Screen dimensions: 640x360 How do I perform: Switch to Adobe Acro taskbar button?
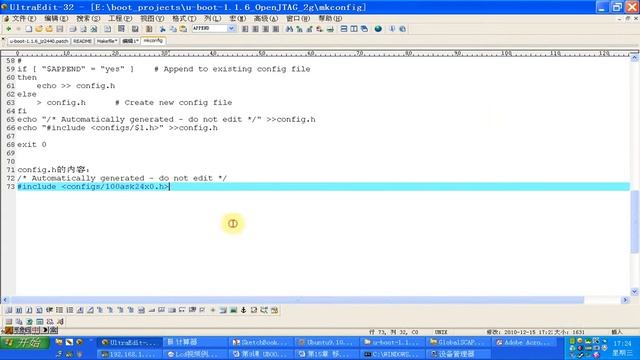click(524, 342)
